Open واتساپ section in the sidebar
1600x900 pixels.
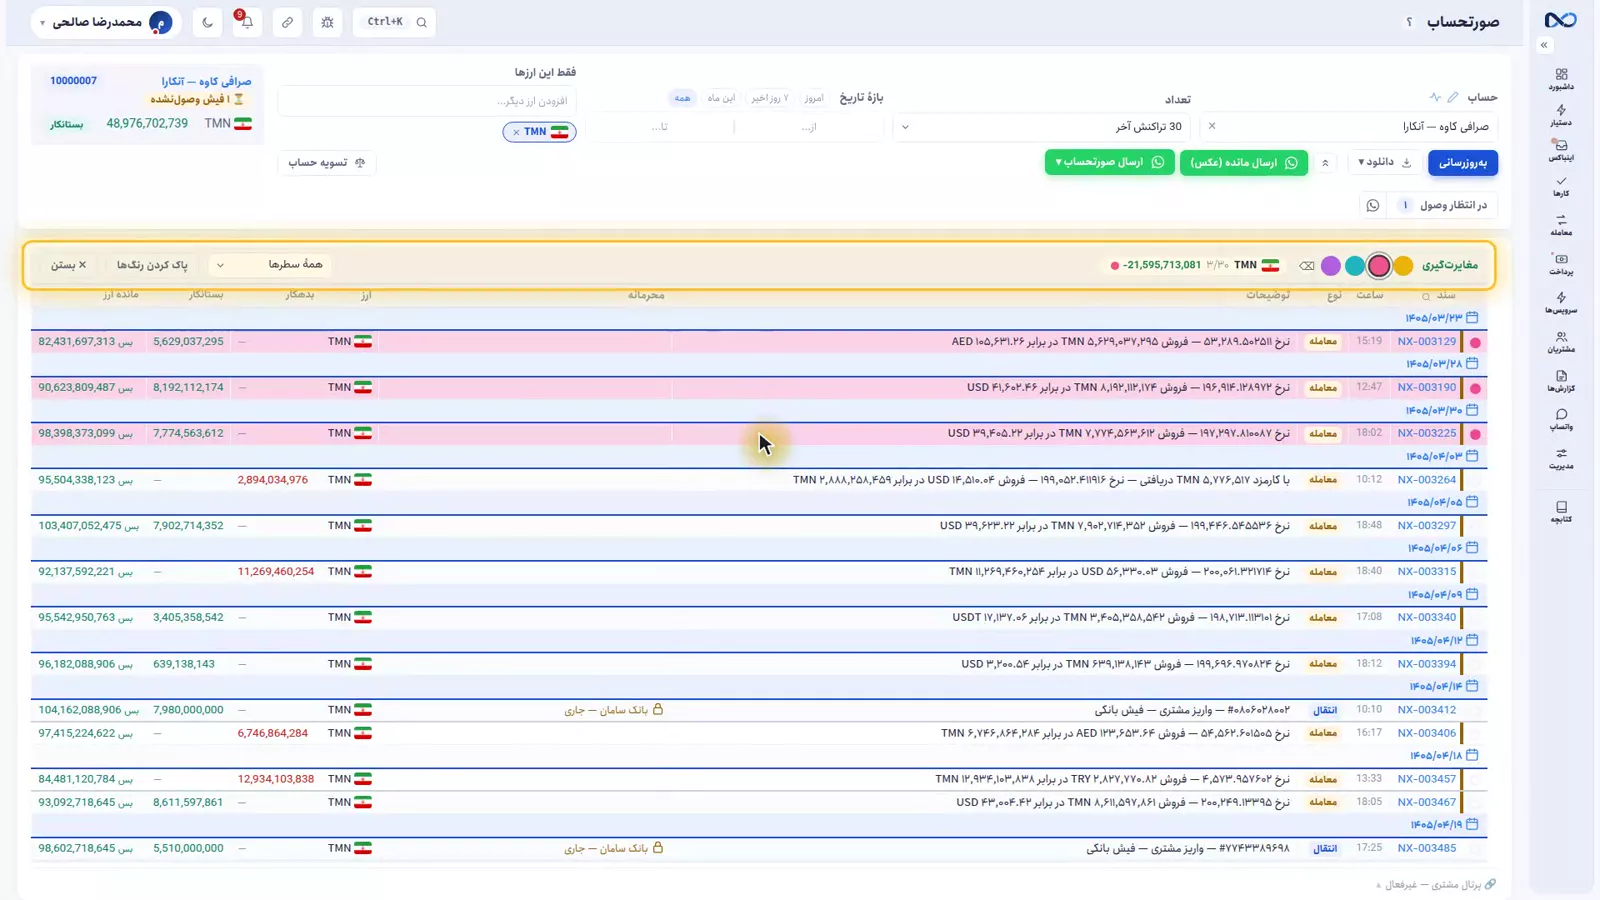point(1561,420)
